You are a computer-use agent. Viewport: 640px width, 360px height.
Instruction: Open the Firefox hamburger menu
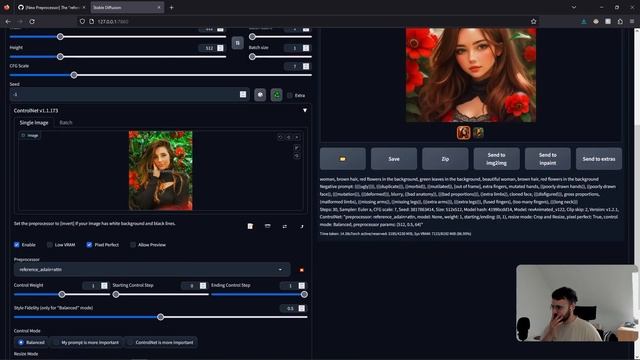tap(632, 21)
